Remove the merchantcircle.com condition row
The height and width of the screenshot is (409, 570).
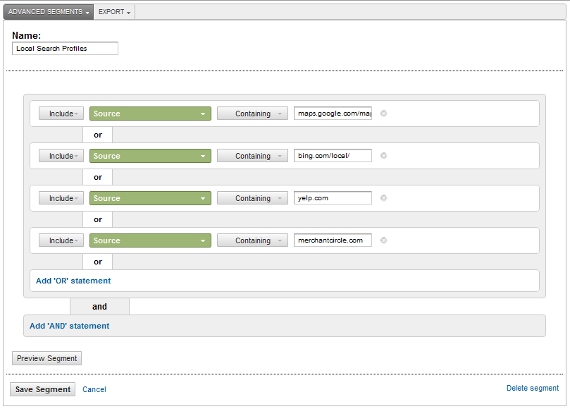(384, 240)
